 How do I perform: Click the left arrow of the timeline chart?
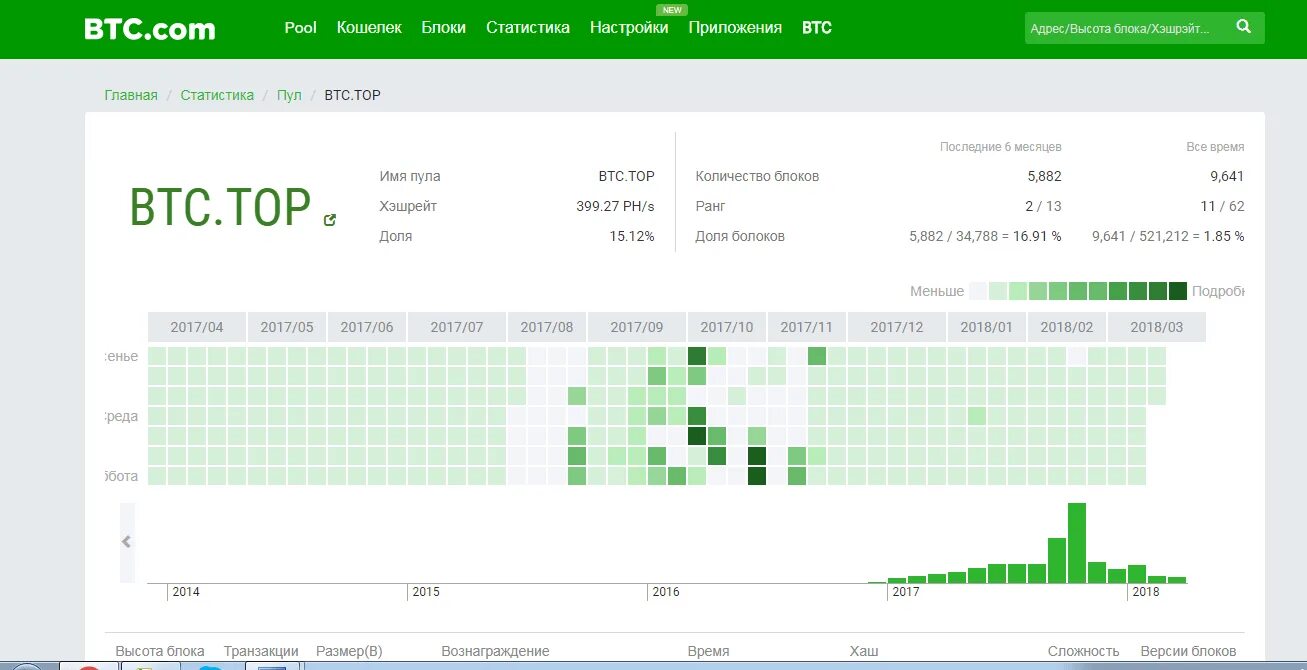[x=126, y=542]
